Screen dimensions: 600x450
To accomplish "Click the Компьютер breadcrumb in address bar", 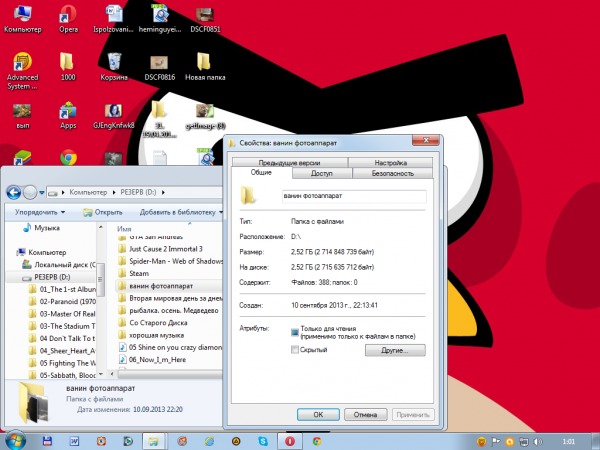I will (88, 192).
